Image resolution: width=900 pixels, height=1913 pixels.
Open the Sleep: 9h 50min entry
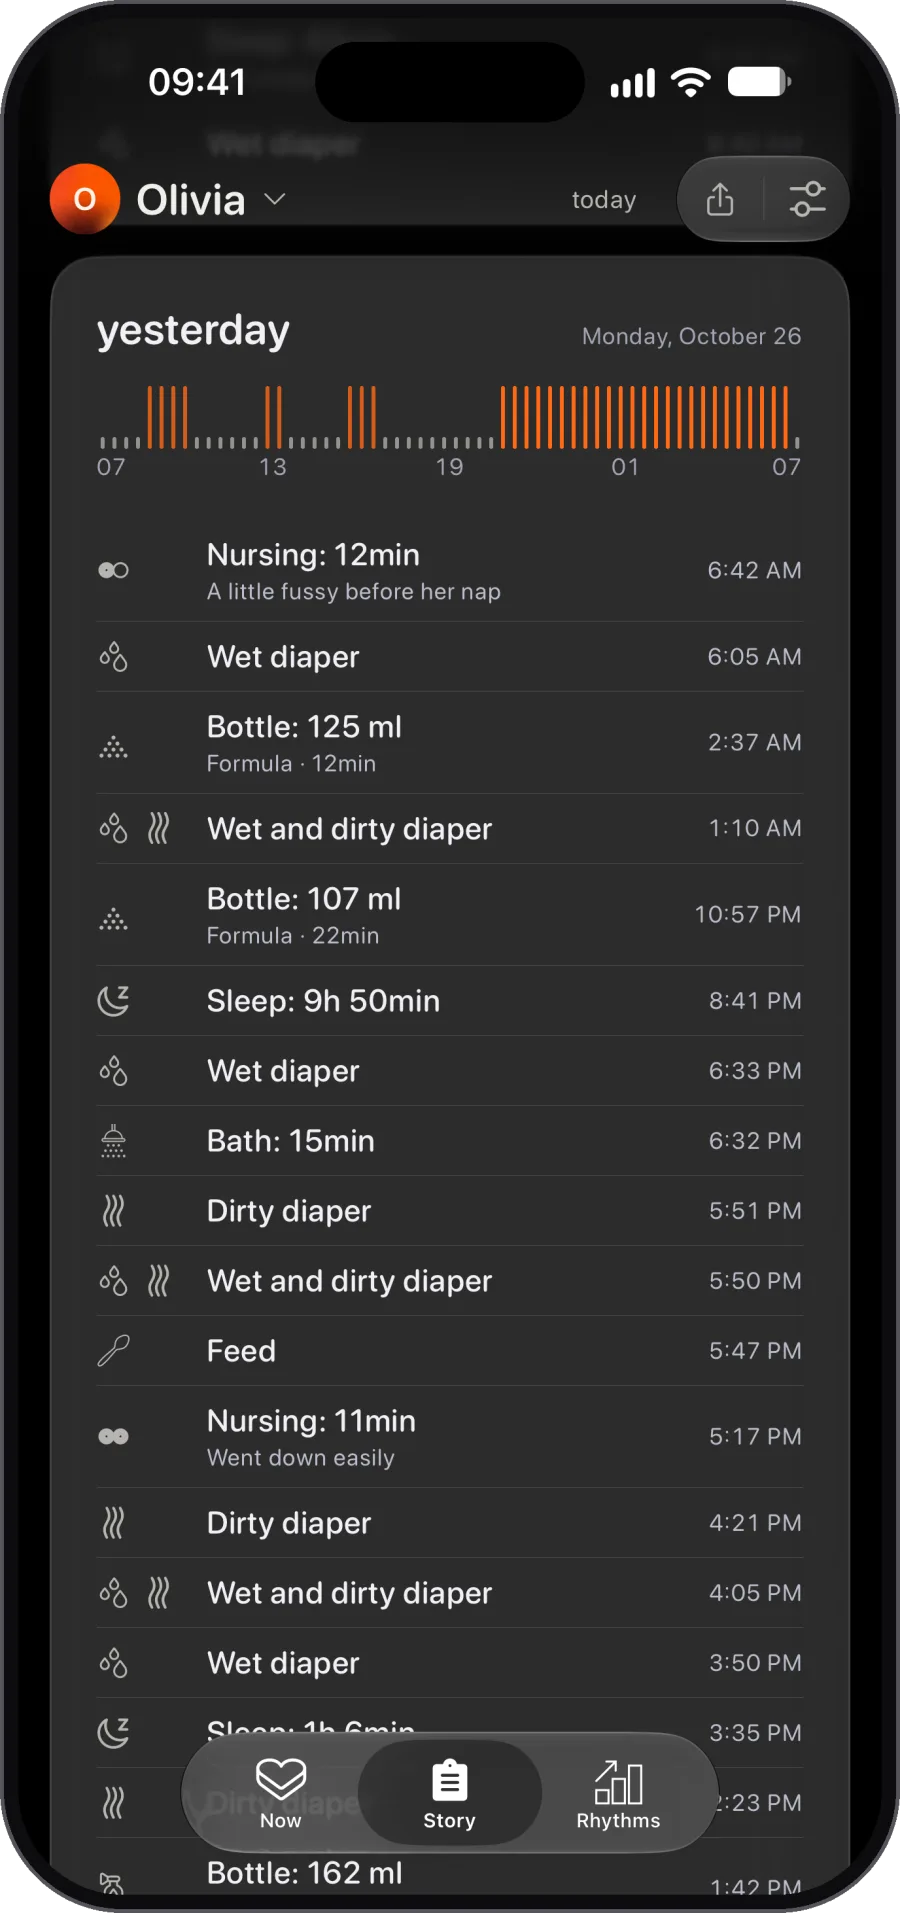click(x=449, y=1001)
